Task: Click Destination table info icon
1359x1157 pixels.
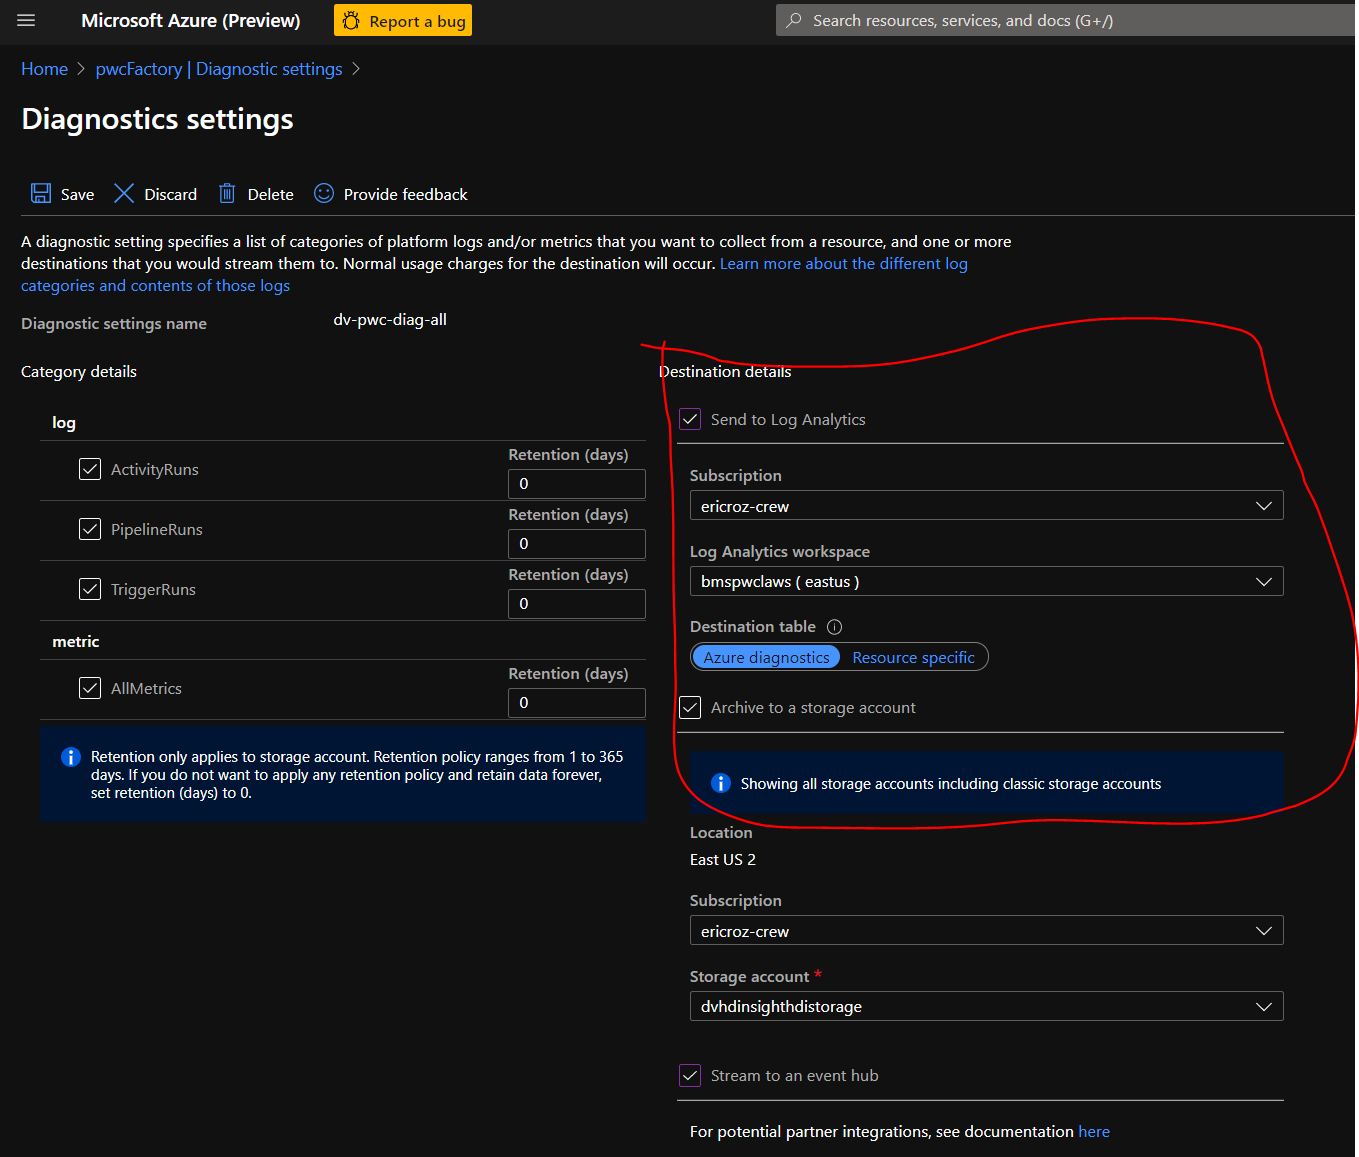Action: [x=835, y=627]
